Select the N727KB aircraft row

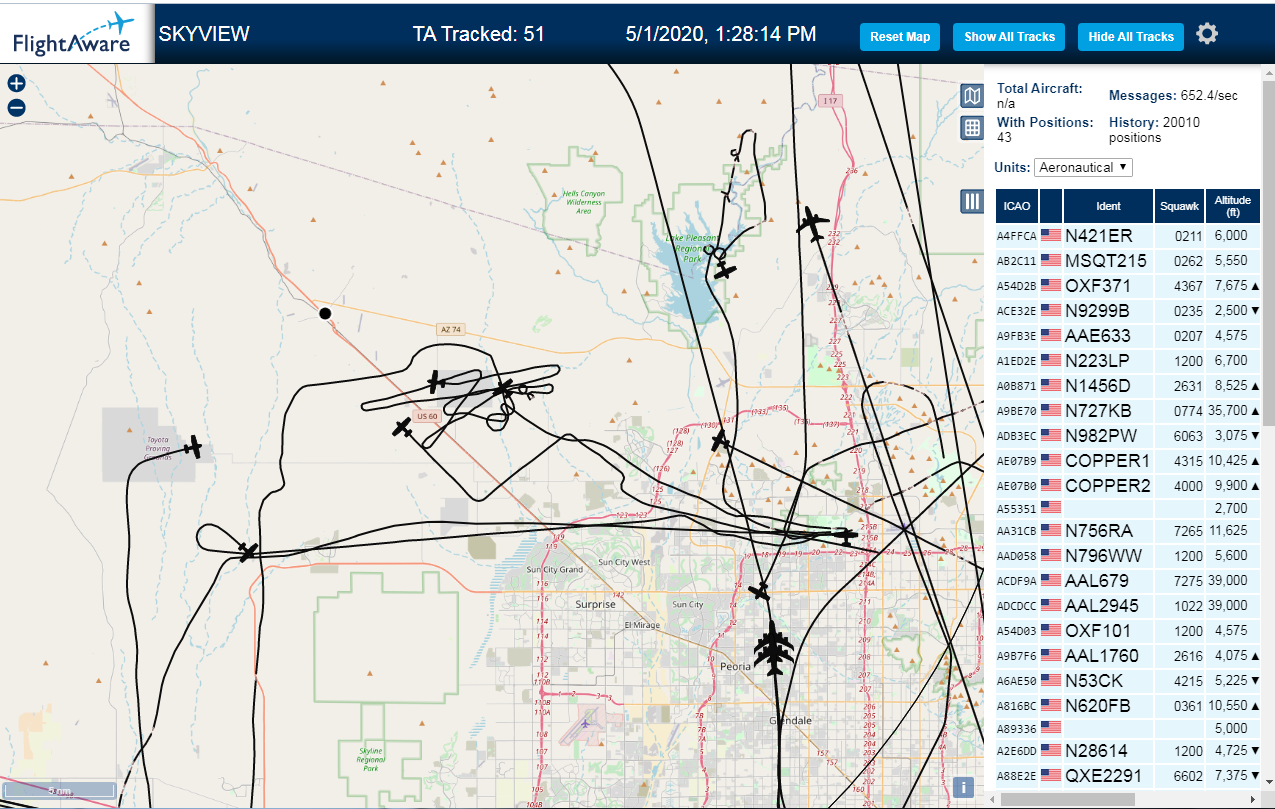point(1128,411)
